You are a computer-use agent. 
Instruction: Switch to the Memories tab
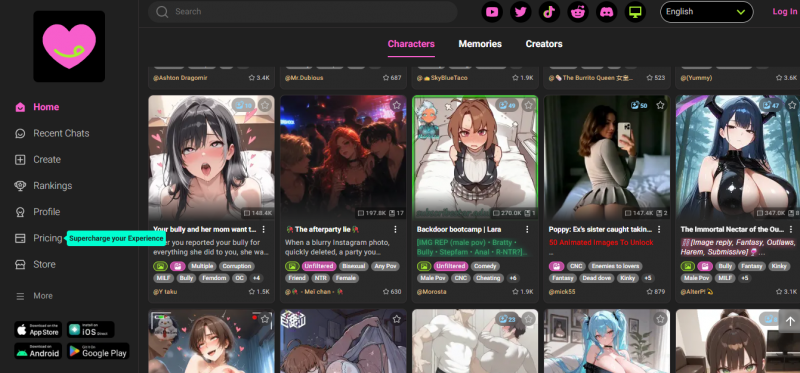pos(480,44)
